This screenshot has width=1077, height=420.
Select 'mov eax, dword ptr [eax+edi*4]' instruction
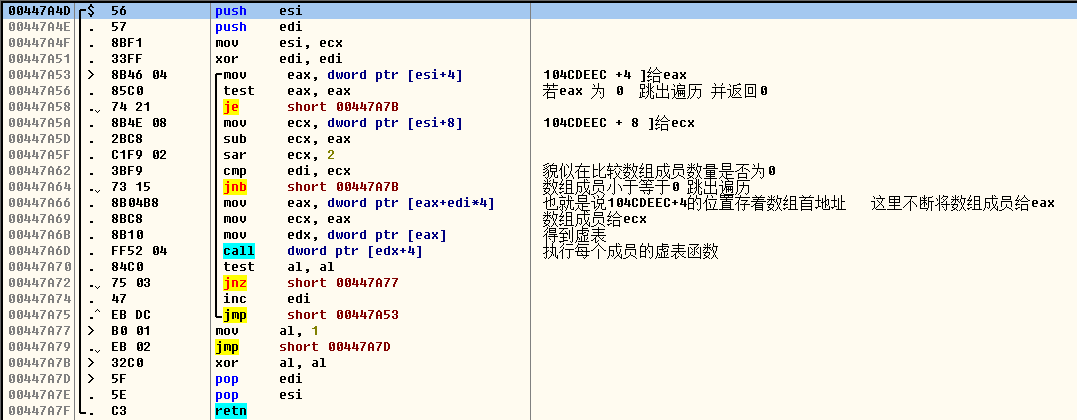tap(359, 203)
